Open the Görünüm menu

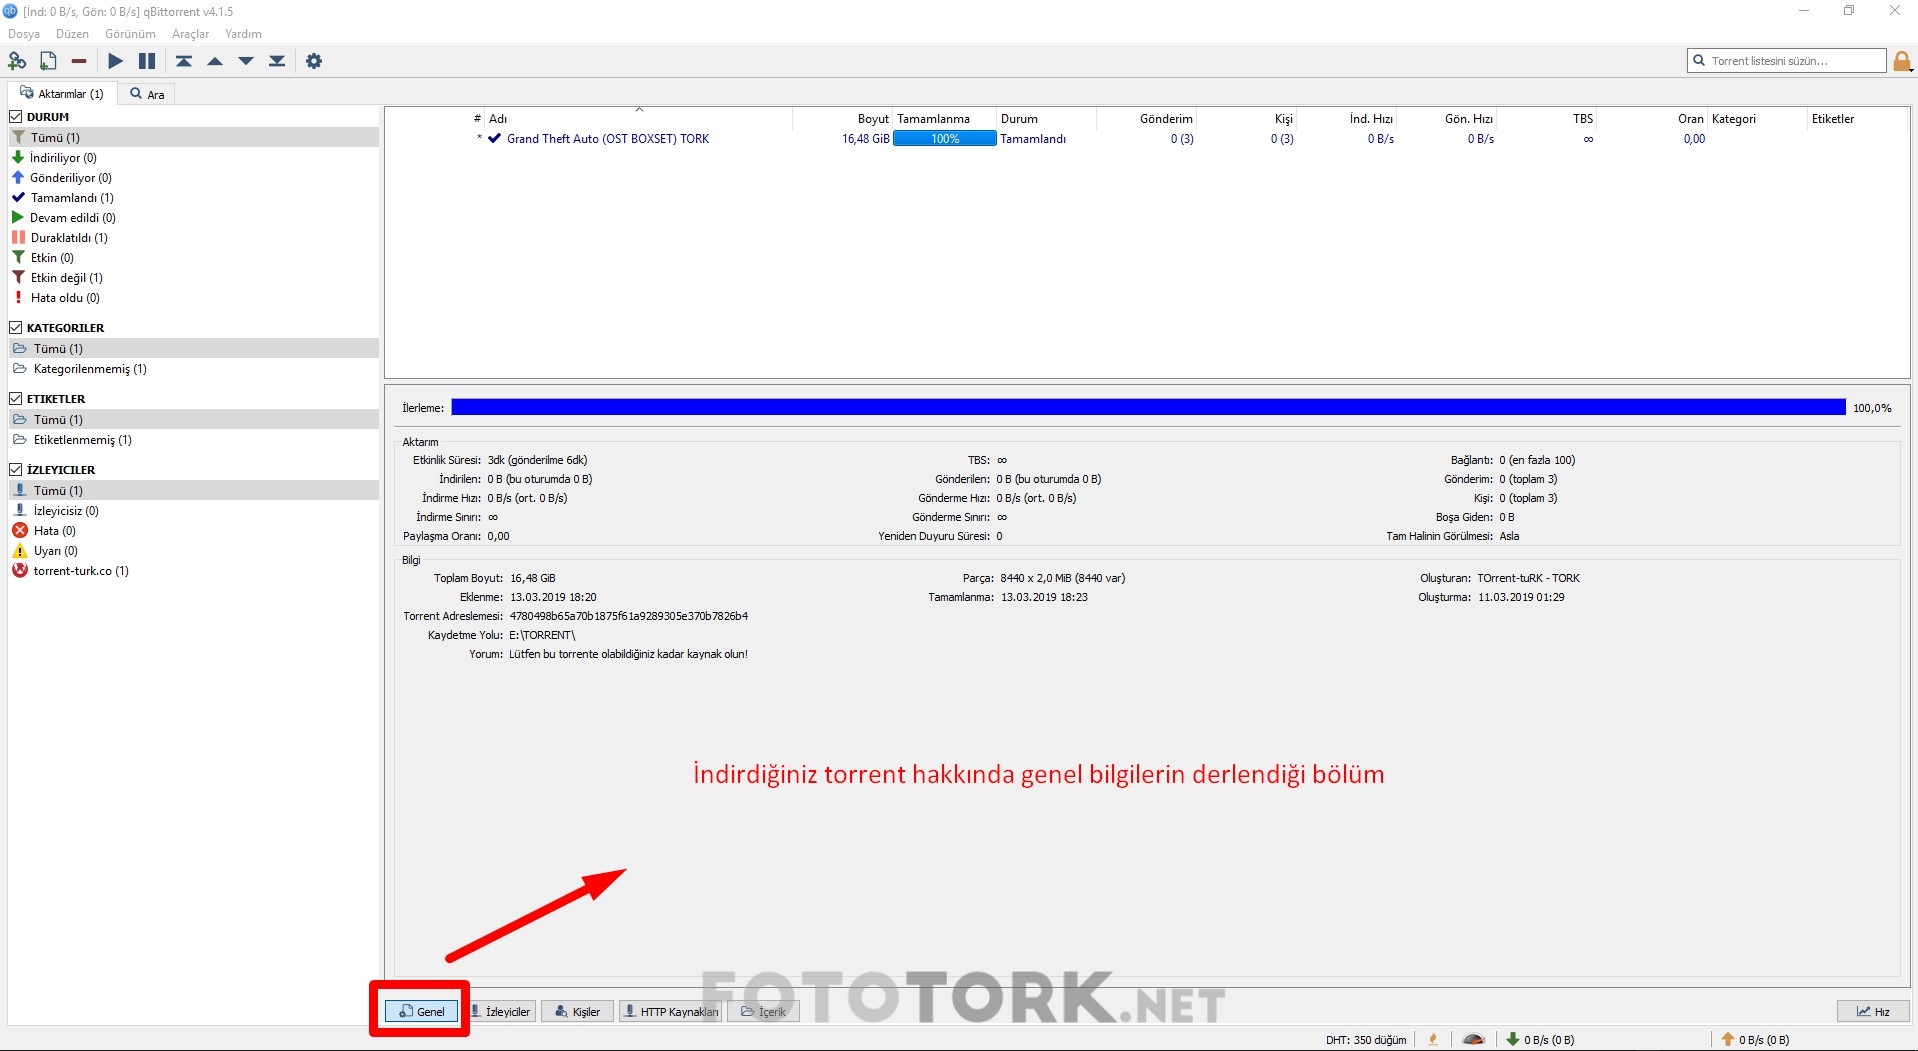click(x=130, y=34)
